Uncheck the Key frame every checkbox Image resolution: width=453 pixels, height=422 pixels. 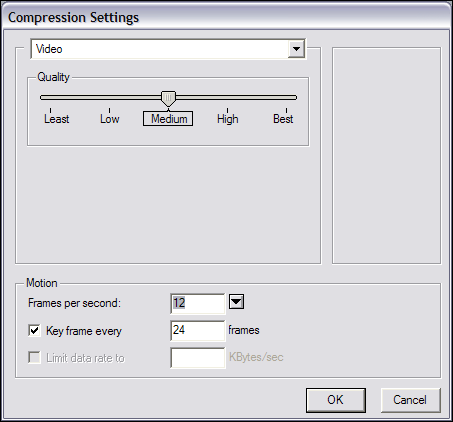coord(34,331)
